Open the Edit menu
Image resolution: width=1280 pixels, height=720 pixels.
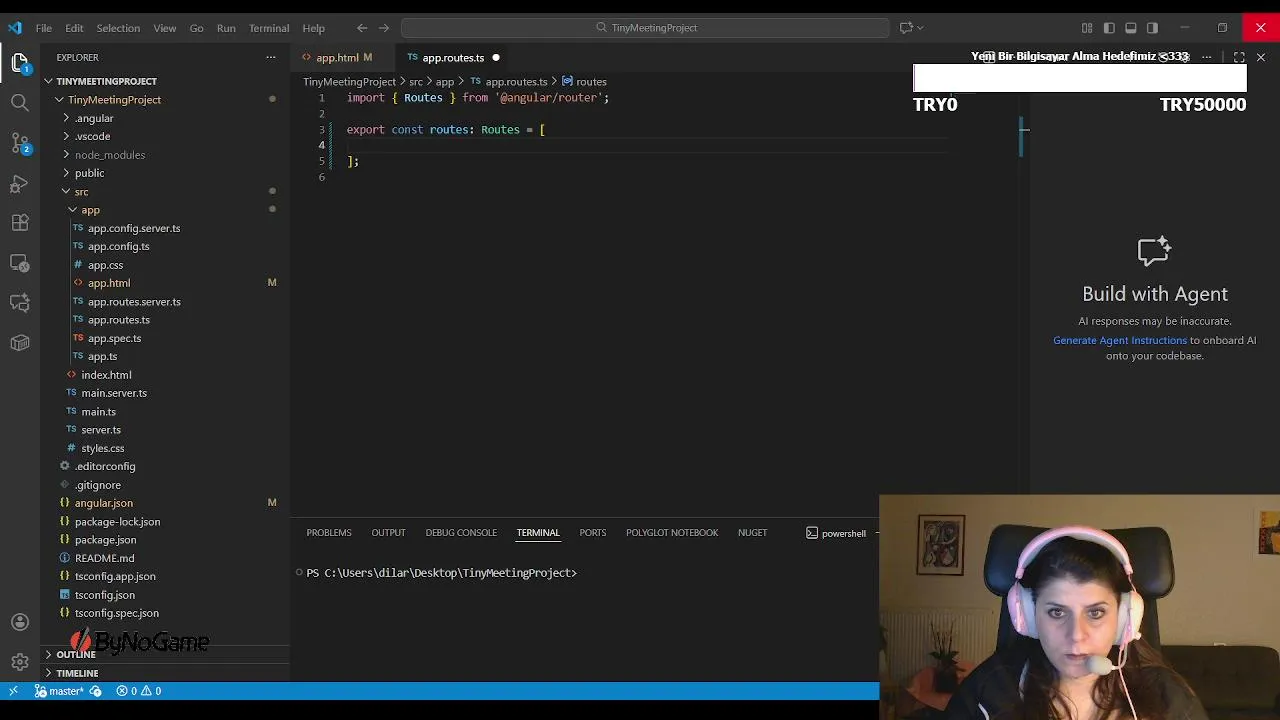click(x=74, y=28)
